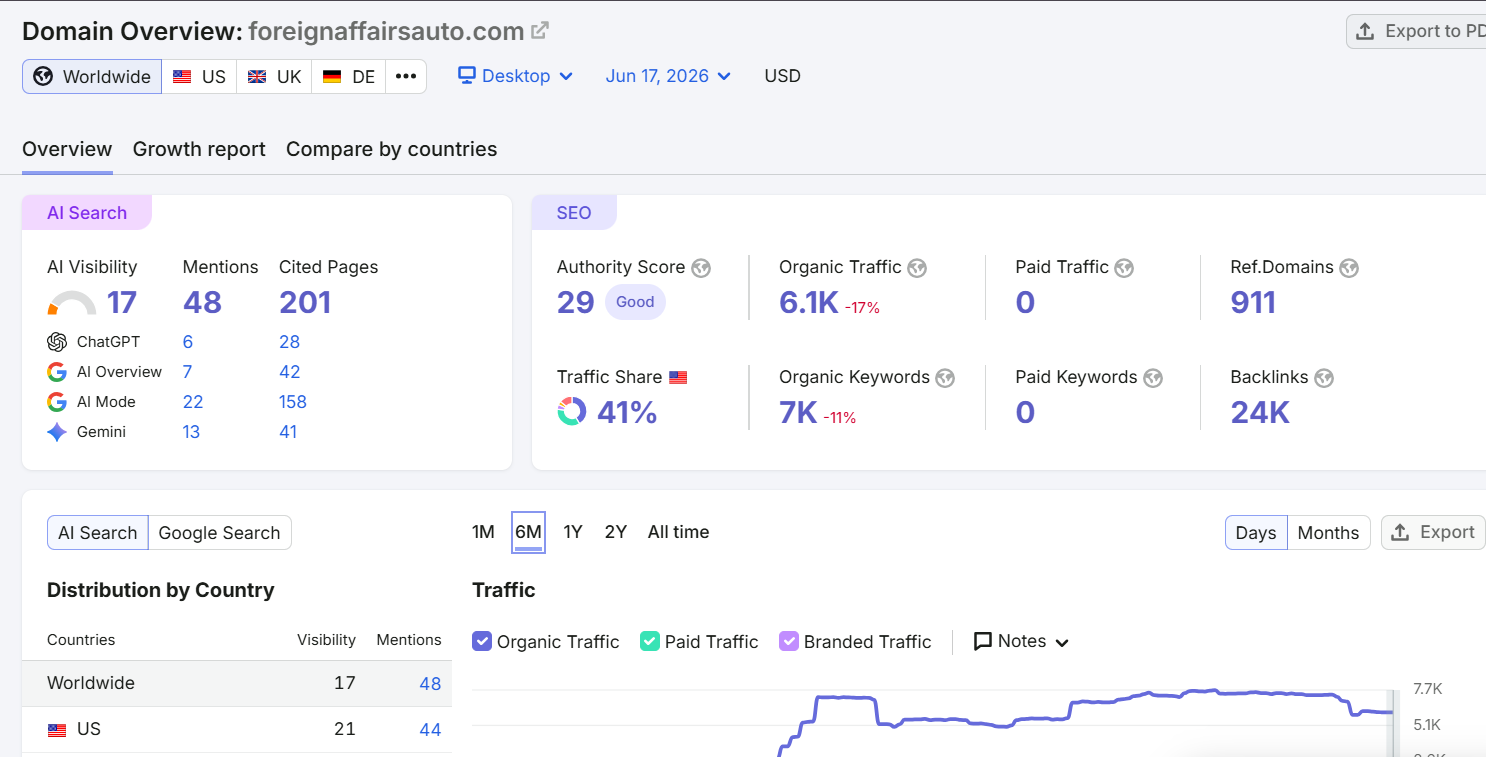Uncheck the Organic Traffic checkbox
Screen dimensions: 1486x757
tap(482, 642)
